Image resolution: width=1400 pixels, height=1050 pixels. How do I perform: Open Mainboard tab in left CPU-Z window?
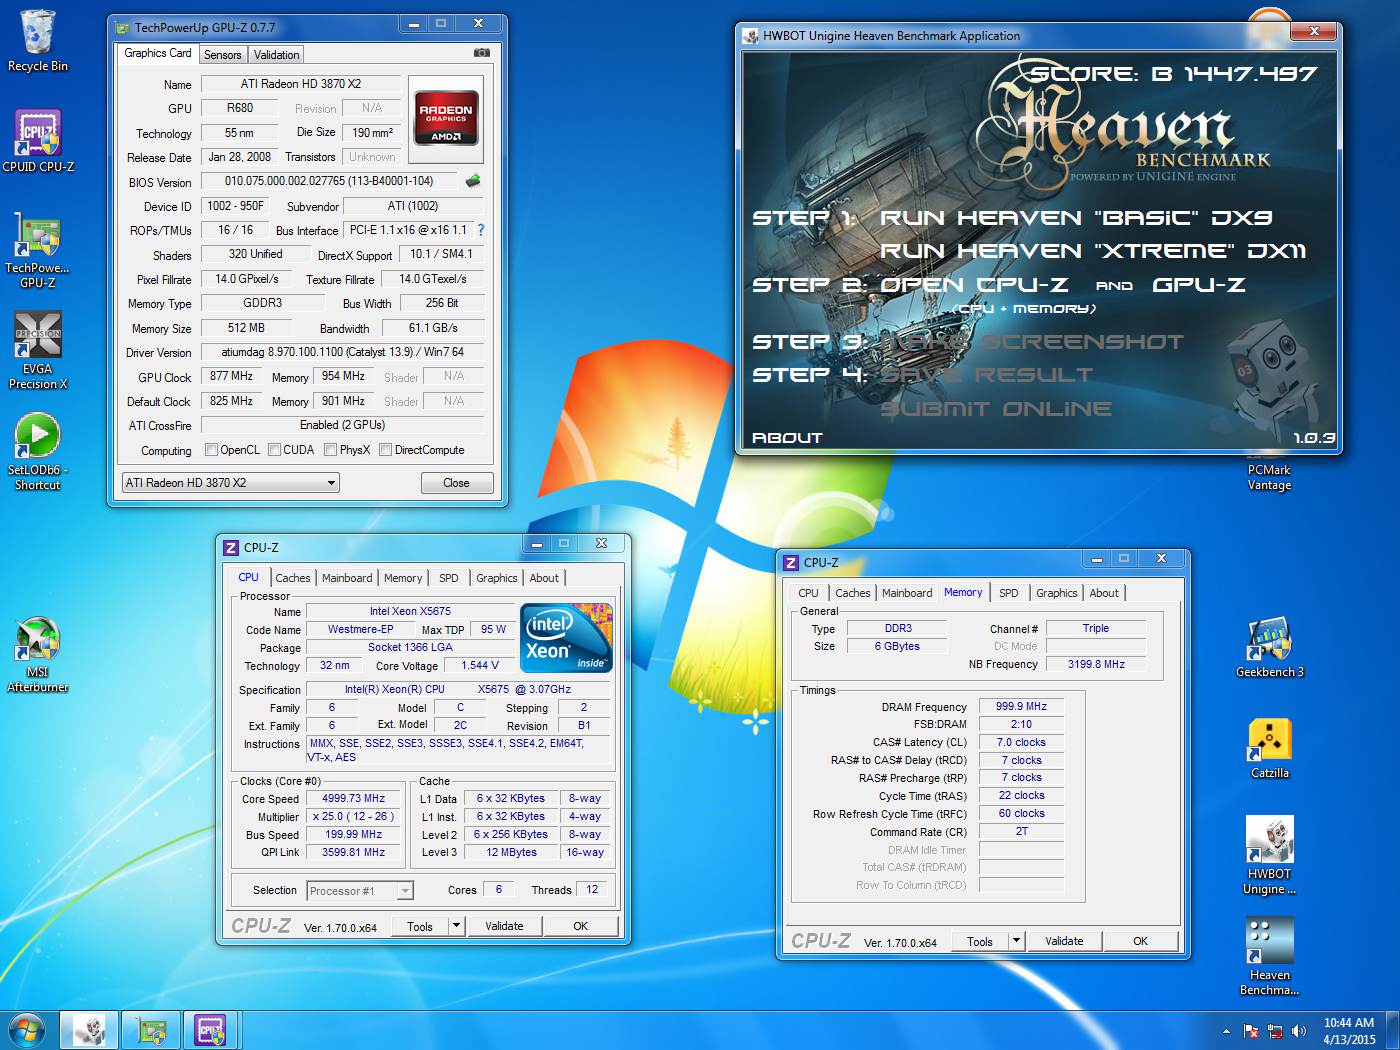click(347, 578)
